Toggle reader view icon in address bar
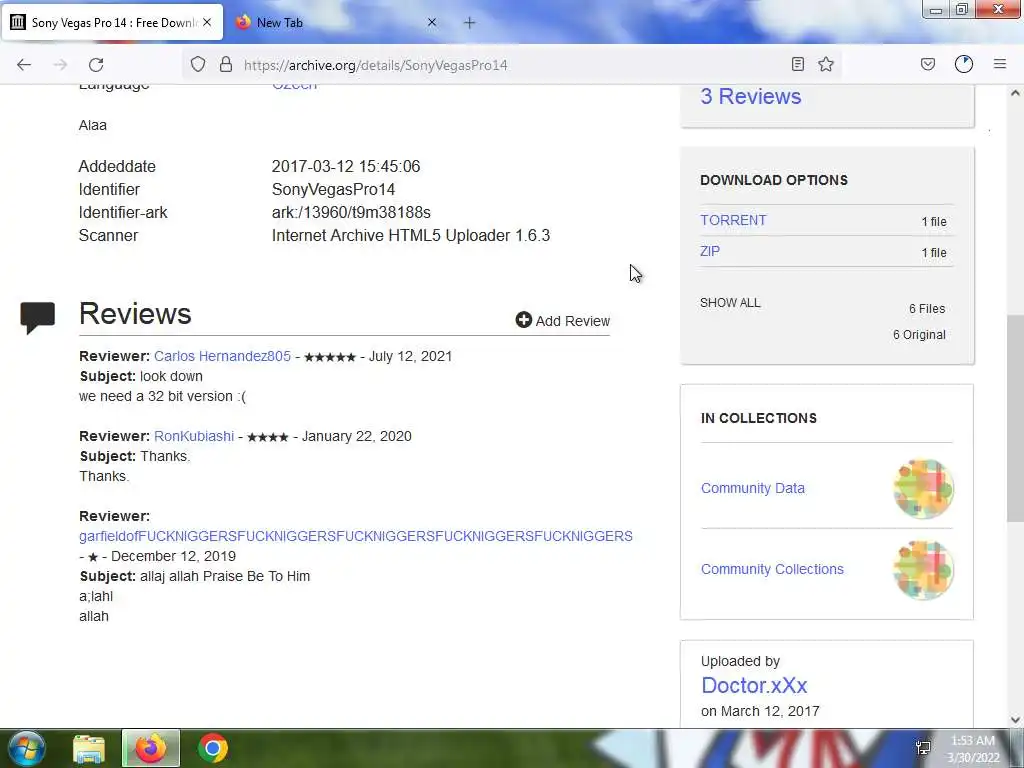1024x768 pixels. point(797,64)
